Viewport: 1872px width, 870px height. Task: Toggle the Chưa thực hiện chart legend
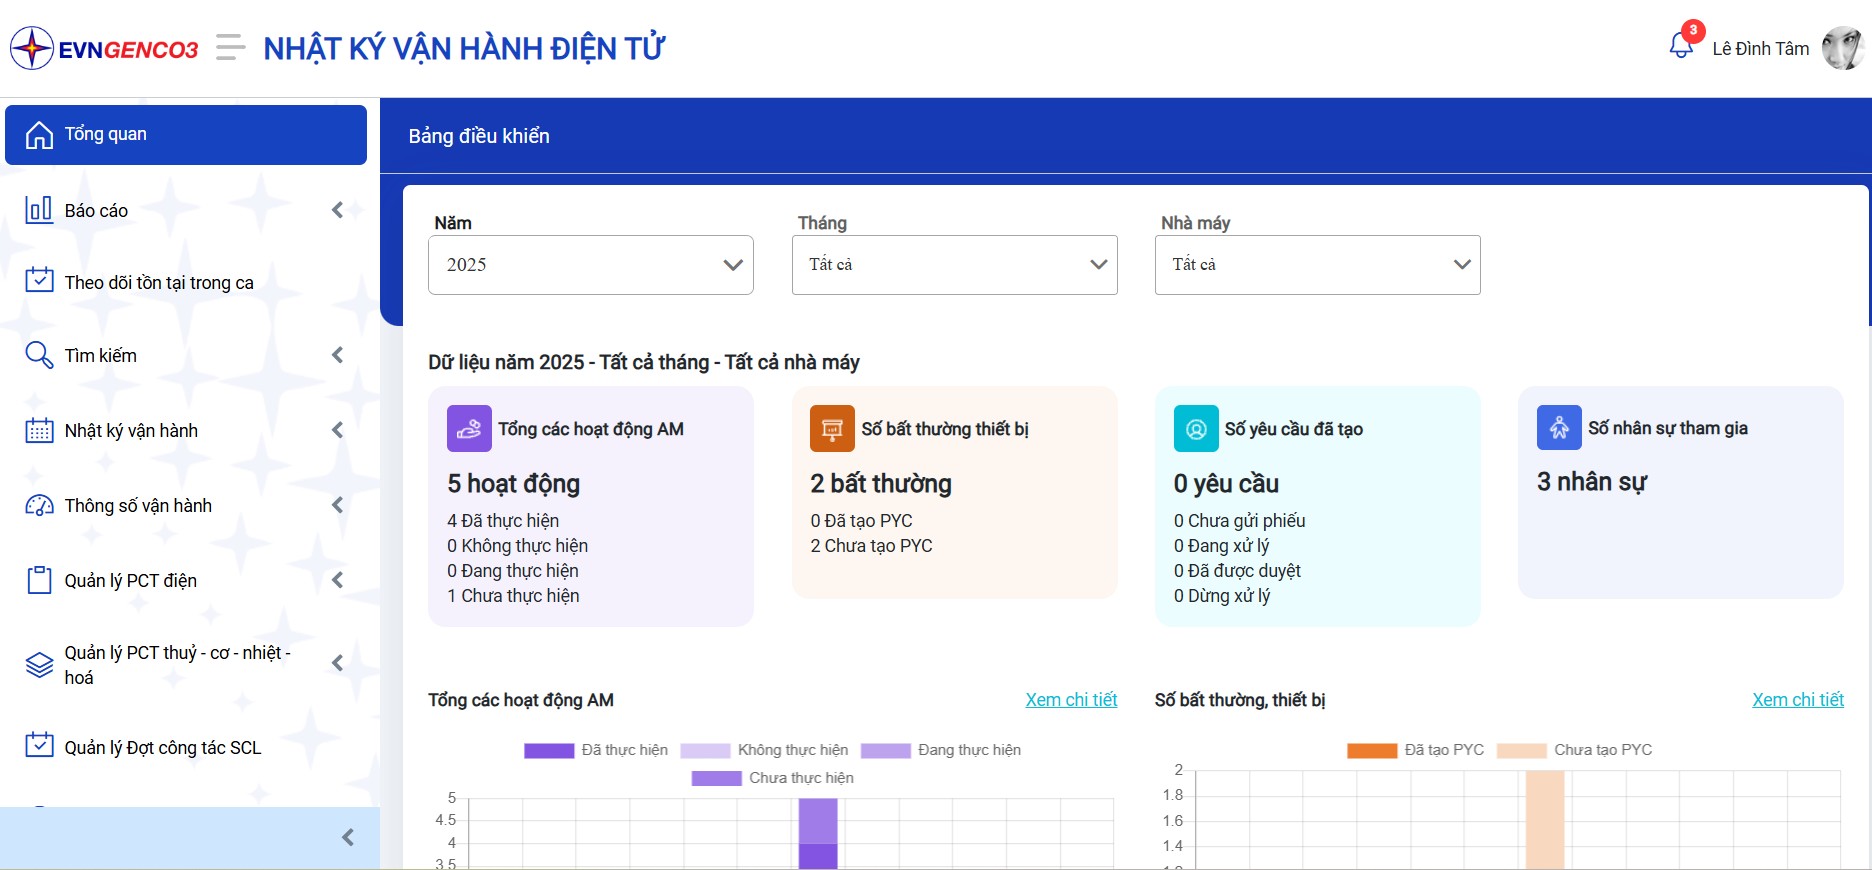[771, 778]
